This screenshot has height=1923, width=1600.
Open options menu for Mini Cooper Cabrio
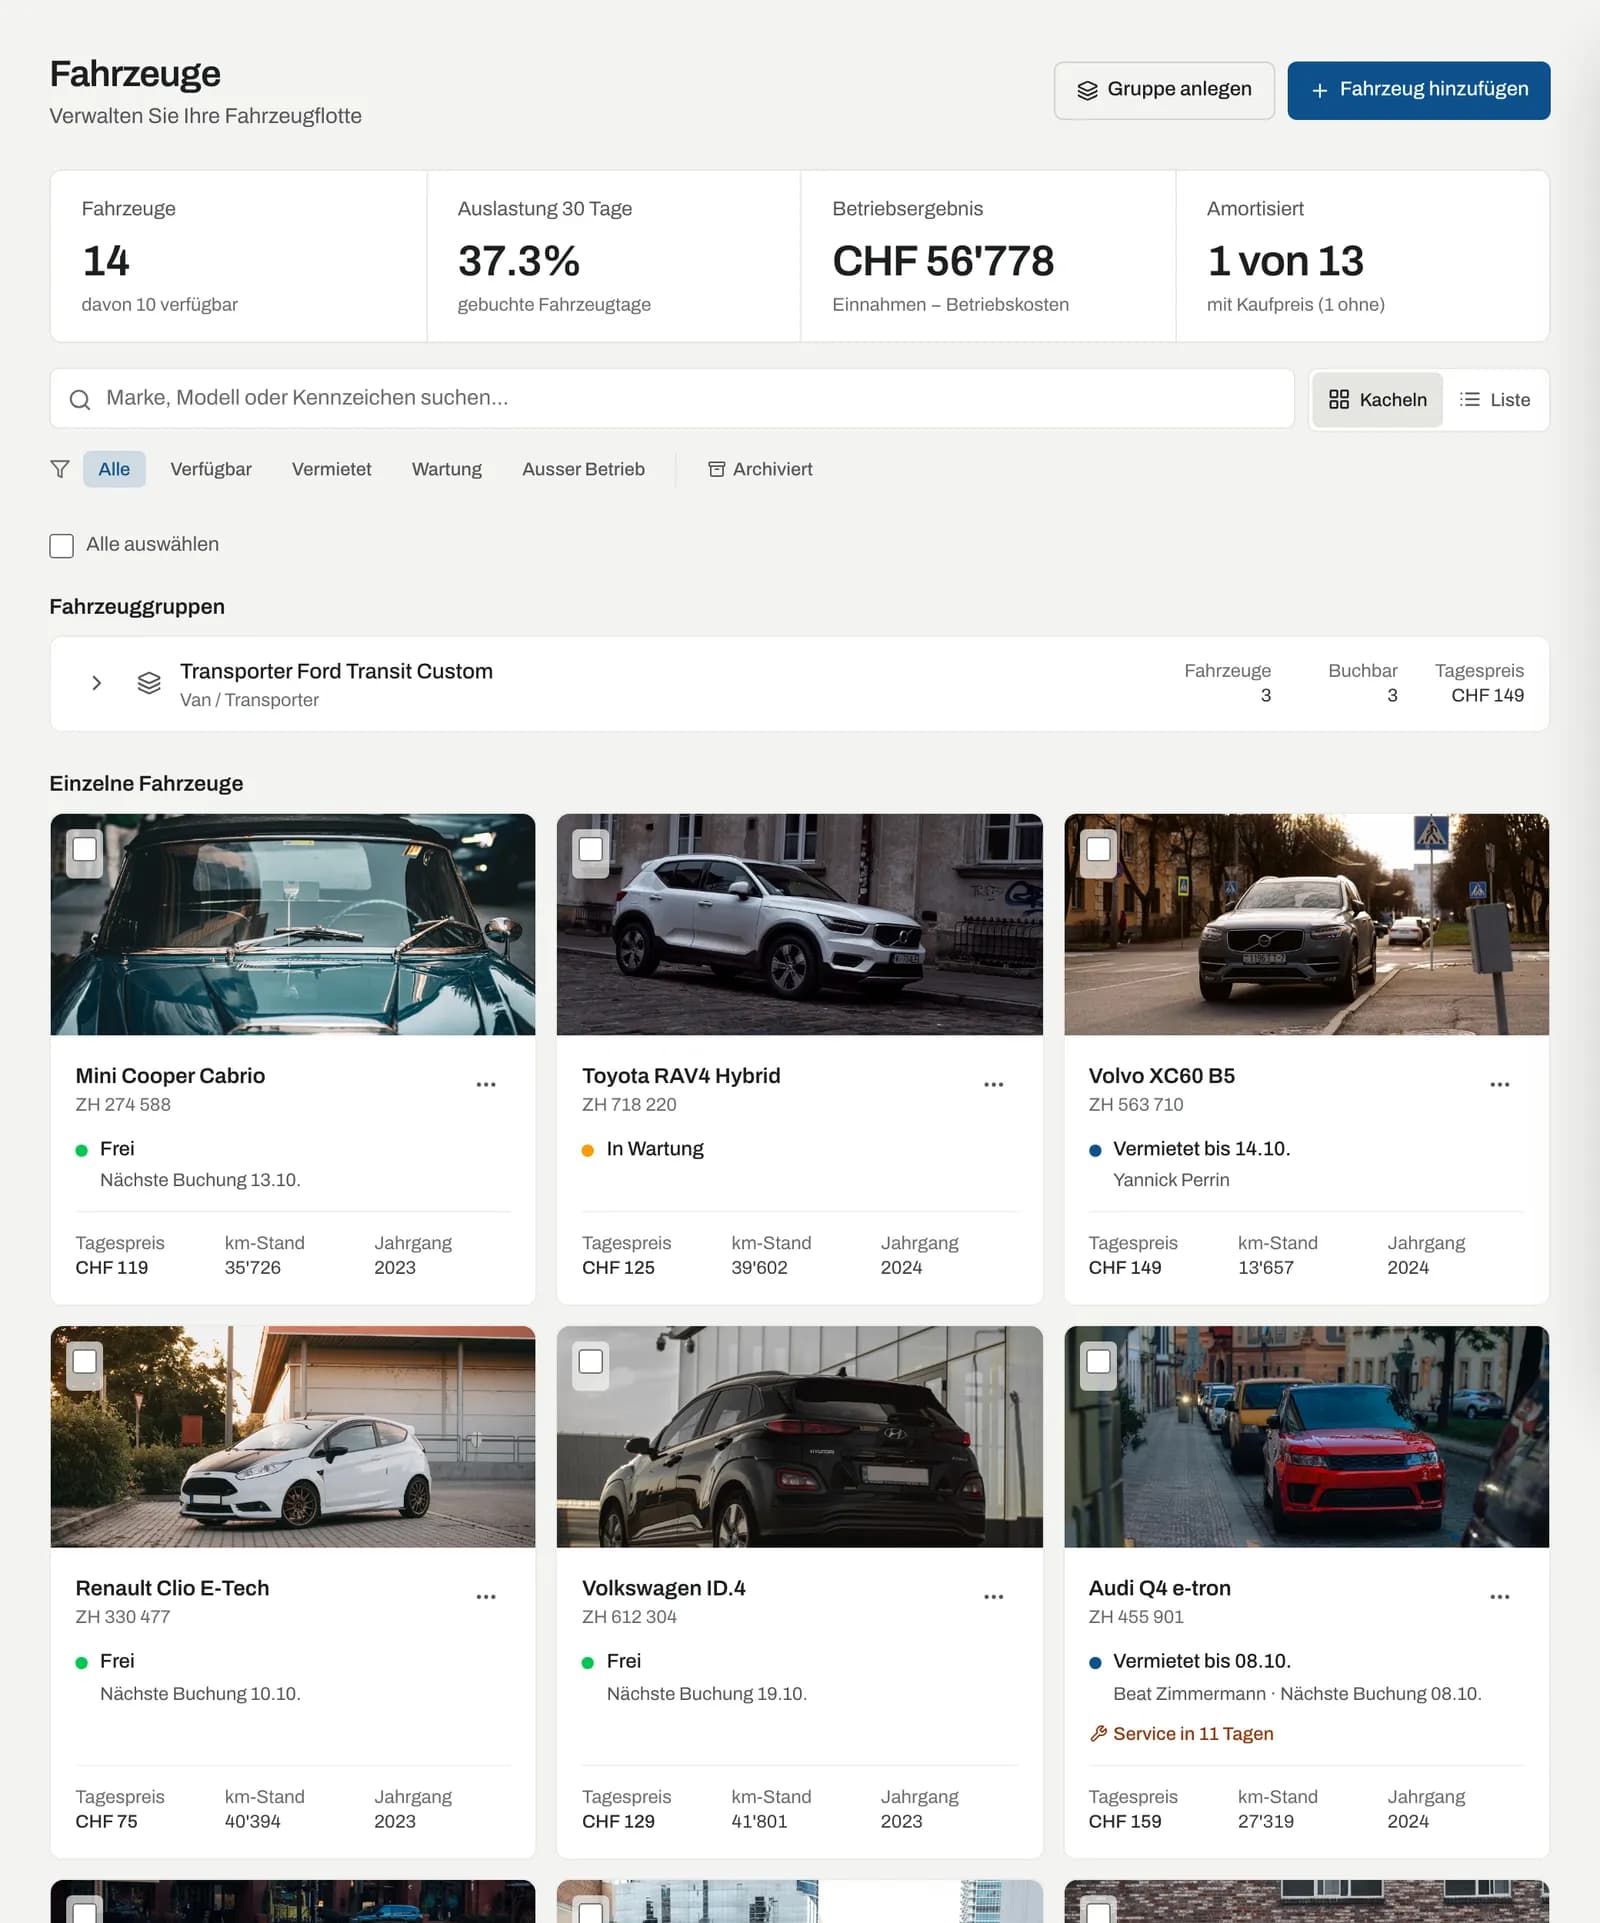[486, 1085]
